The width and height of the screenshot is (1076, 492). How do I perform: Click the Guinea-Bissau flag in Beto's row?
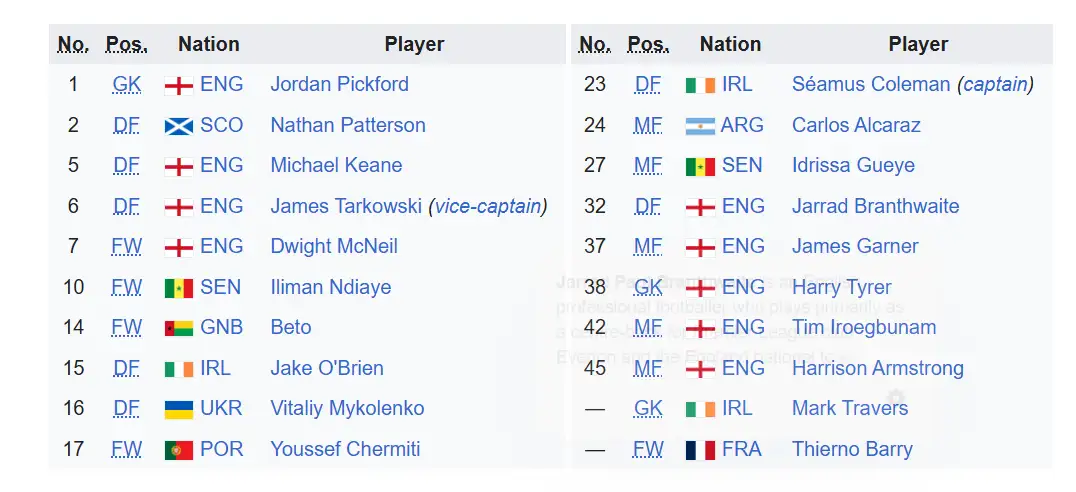point(179,328)
